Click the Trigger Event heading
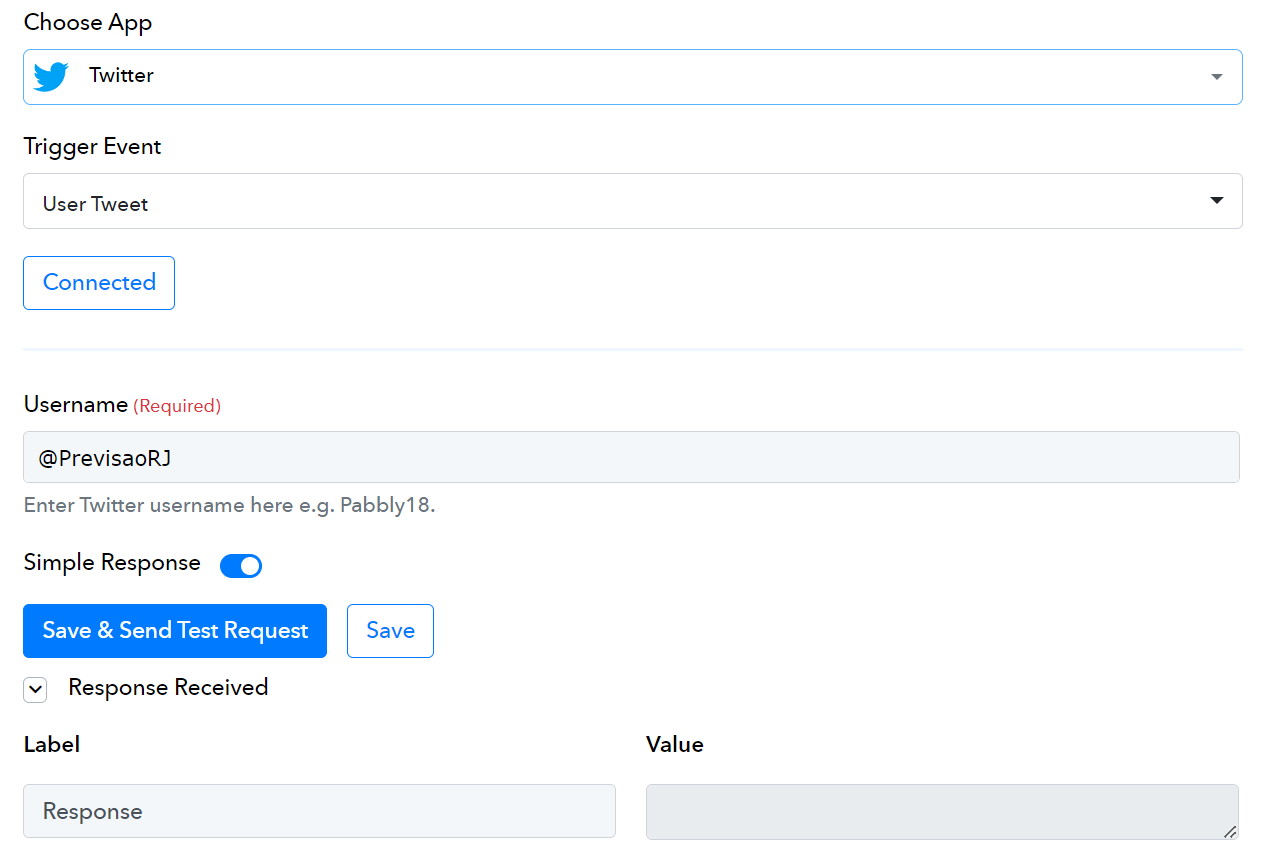 92,147
